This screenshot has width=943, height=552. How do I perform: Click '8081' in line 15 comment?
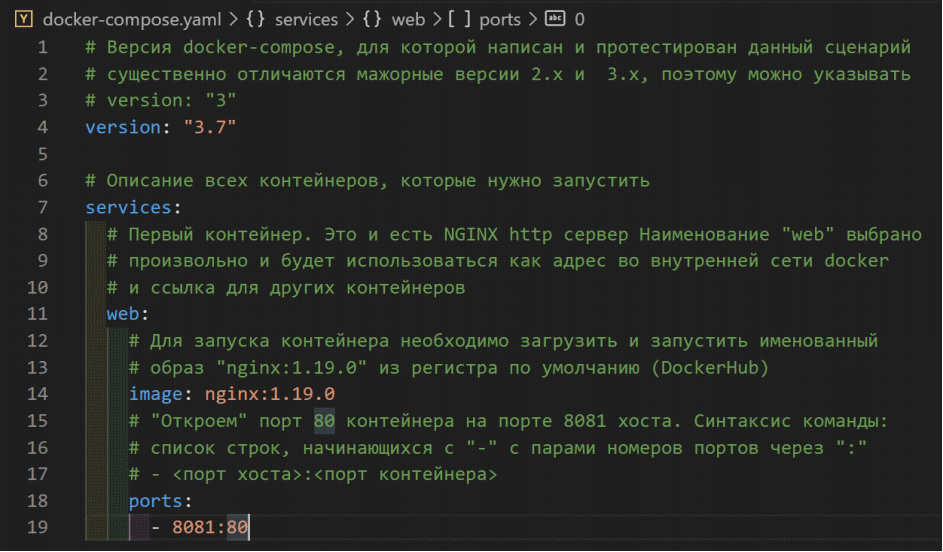click(585, 421)
